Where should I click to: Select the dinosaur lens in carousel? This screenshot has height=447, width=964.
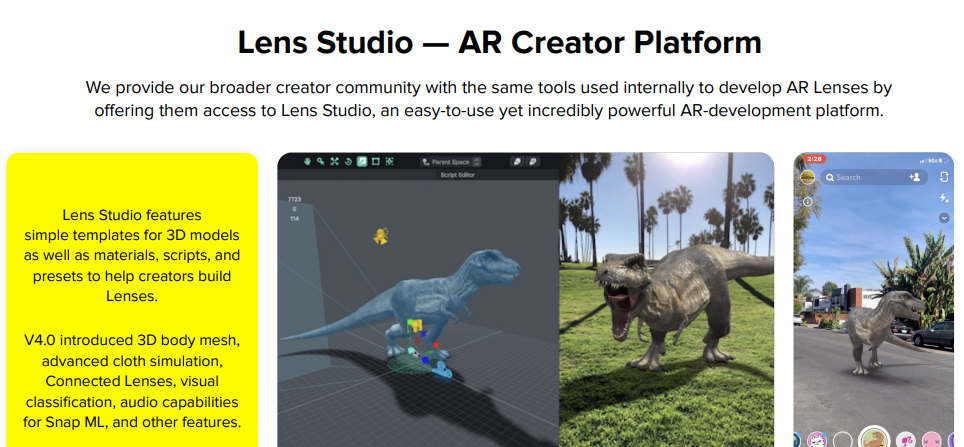click(x=874, y=438)
